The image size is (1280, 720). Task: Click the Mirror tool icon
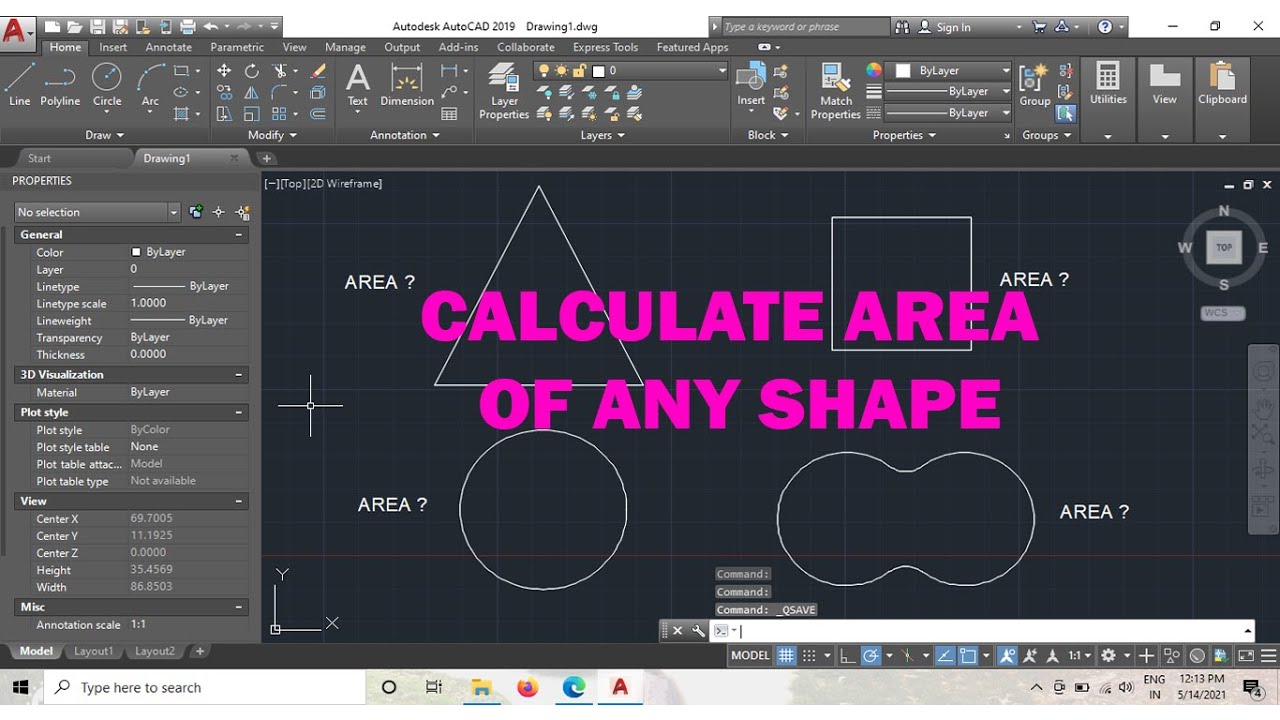pyautogui.click(x=252, y=93)
